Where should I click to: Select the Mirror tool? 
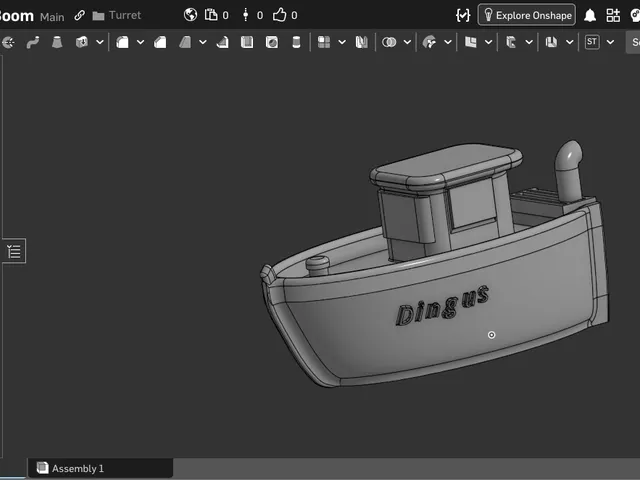pos(362,42)
